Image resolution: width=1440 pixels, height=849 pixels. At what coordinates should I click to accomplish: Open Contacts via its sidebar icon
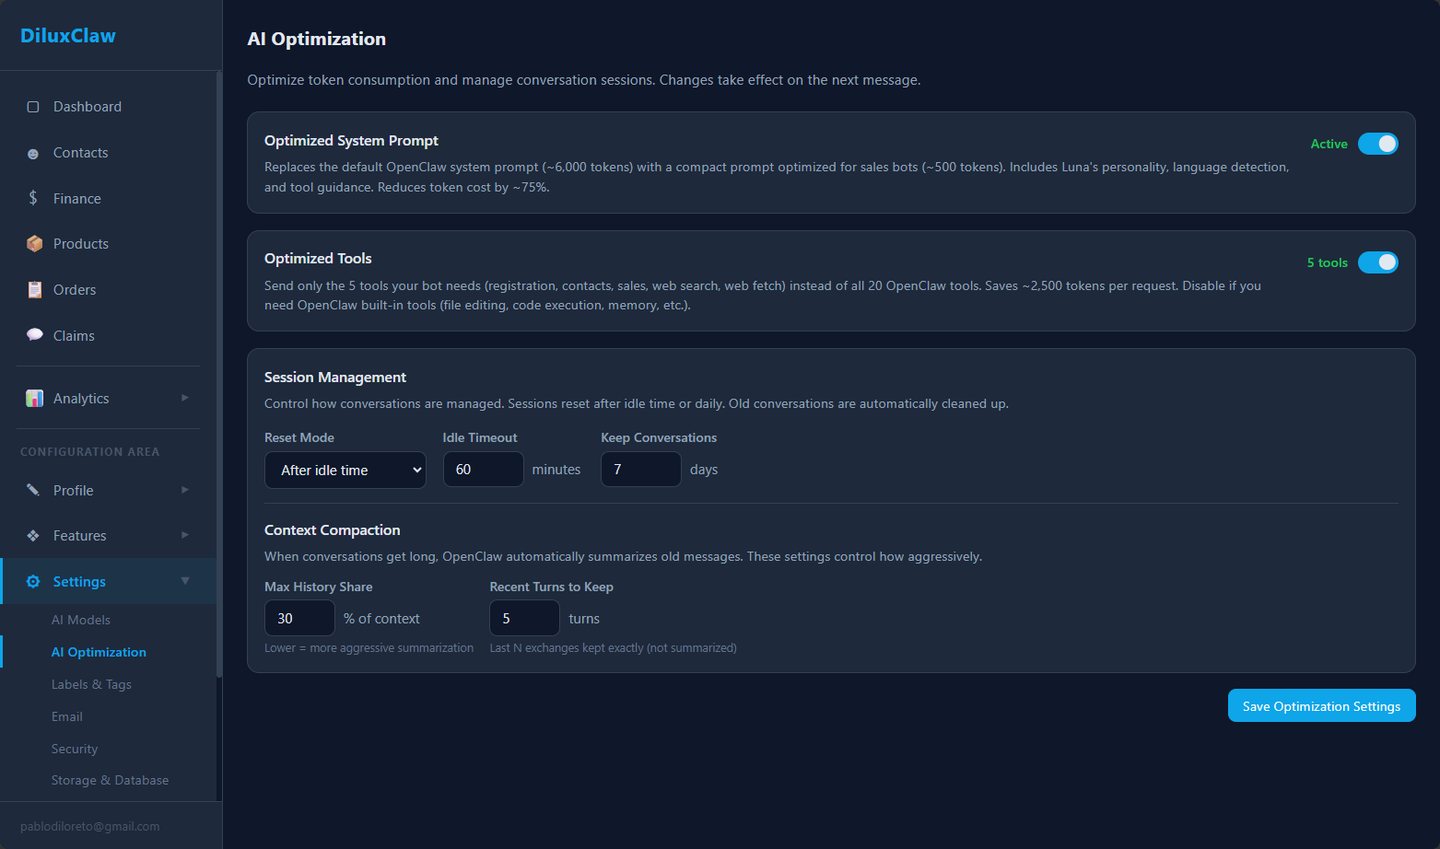33,153
